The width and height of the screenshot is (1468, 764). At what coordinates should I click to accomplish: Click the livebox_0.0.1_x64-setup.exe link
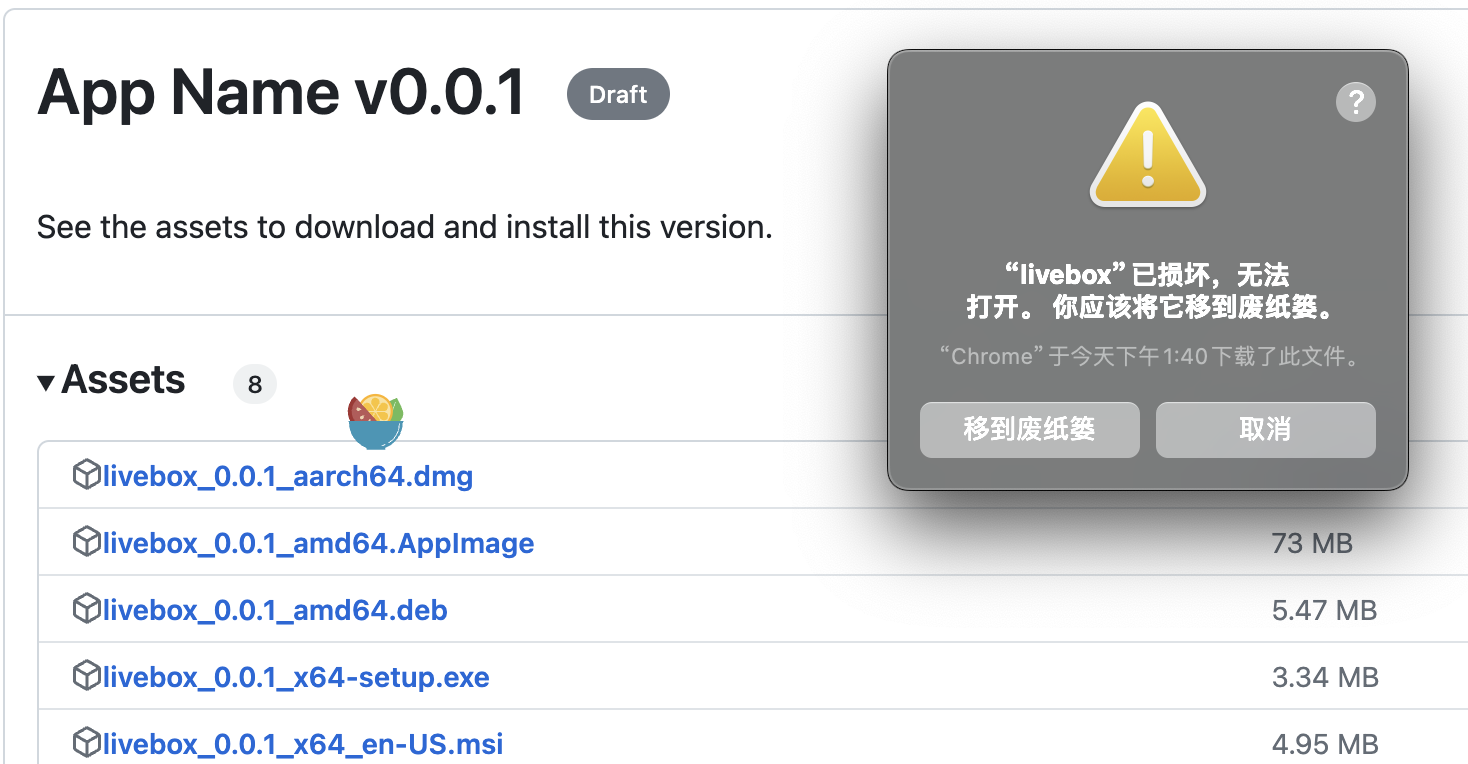tap(295, 675)
